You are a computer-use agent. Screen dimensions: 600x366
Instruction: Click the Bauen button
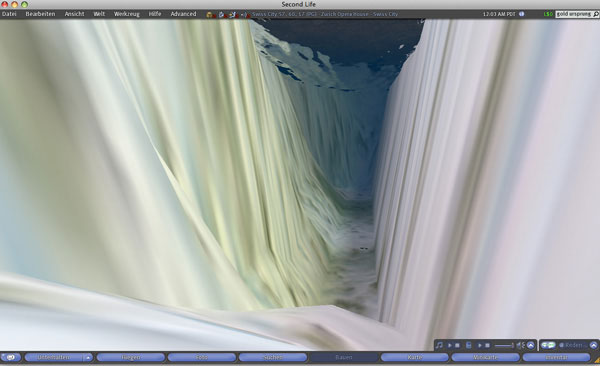344,357
